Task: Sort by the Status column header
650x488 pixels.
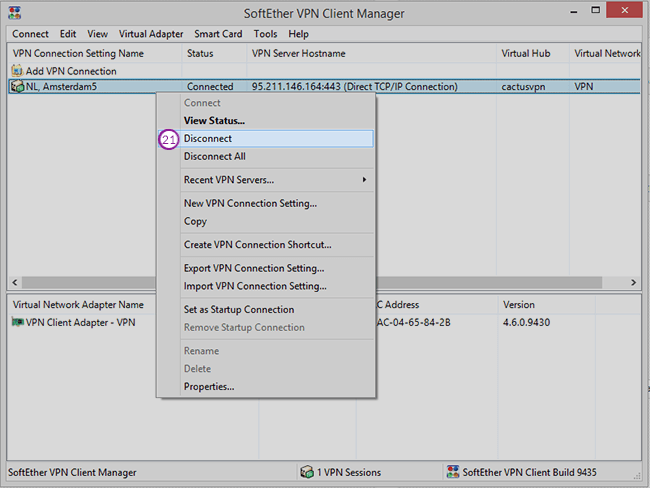Action: [214, 53]
